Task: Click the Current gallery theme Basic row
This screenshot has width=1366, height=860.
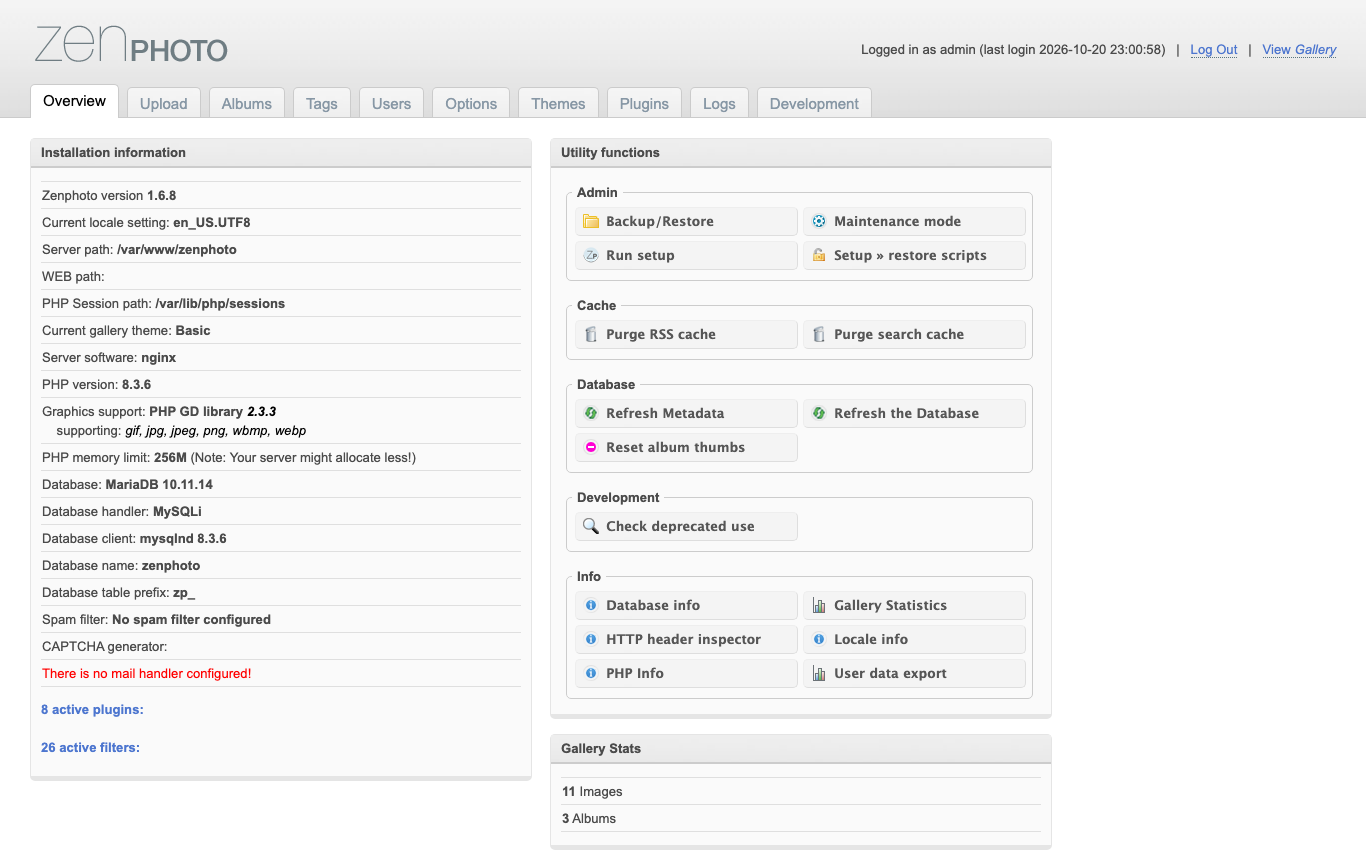Action: point(281,330)
